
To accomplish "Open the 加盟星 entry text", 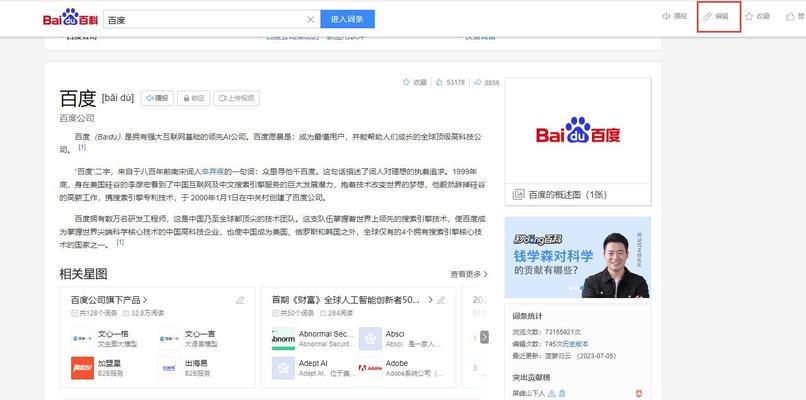I will click(109, 363).
